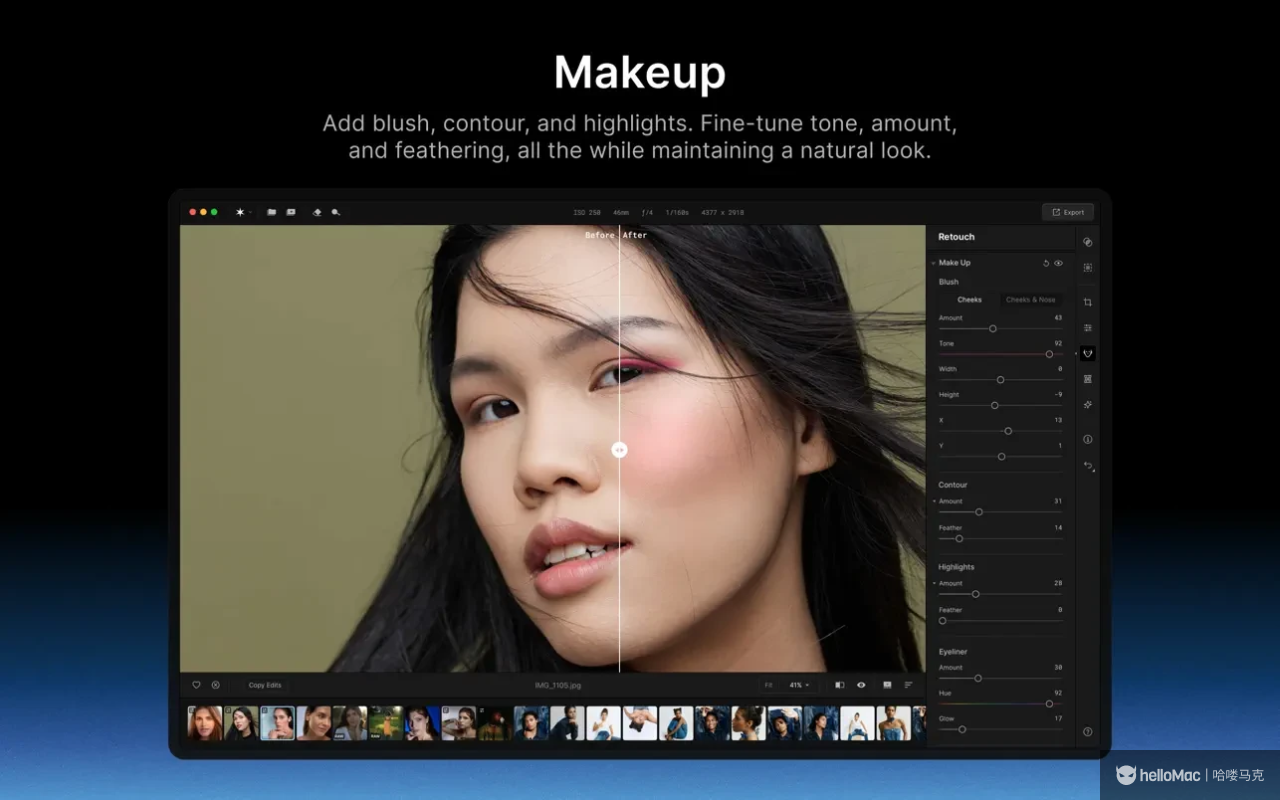
Task: Select the highlighted third filmstrip thumbnail
Action: point(277,723)
